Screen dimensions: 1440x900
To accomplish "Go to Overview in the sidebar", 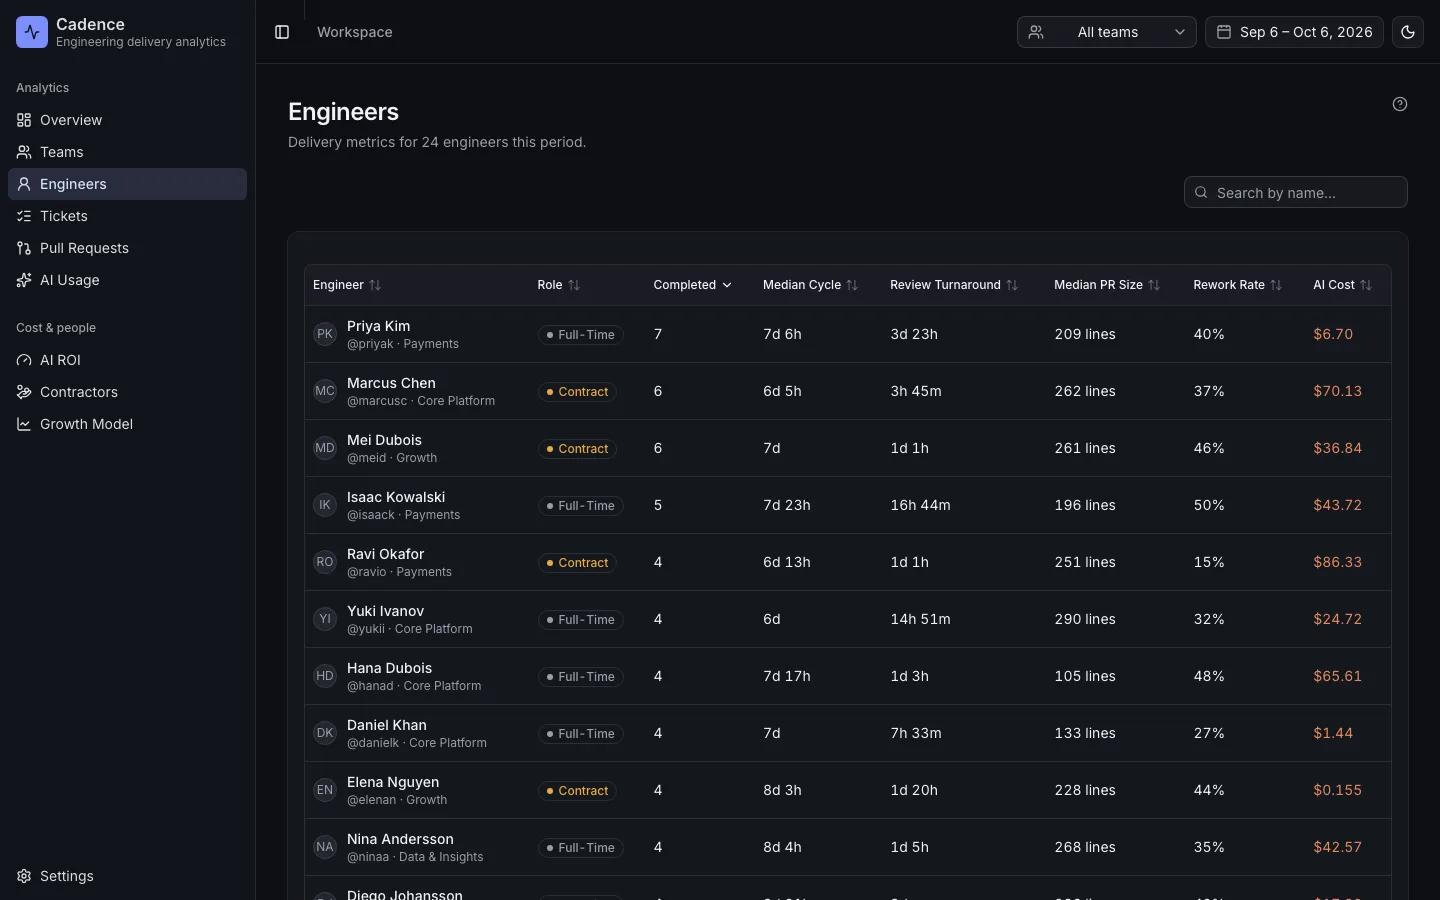I will point(127,120).
